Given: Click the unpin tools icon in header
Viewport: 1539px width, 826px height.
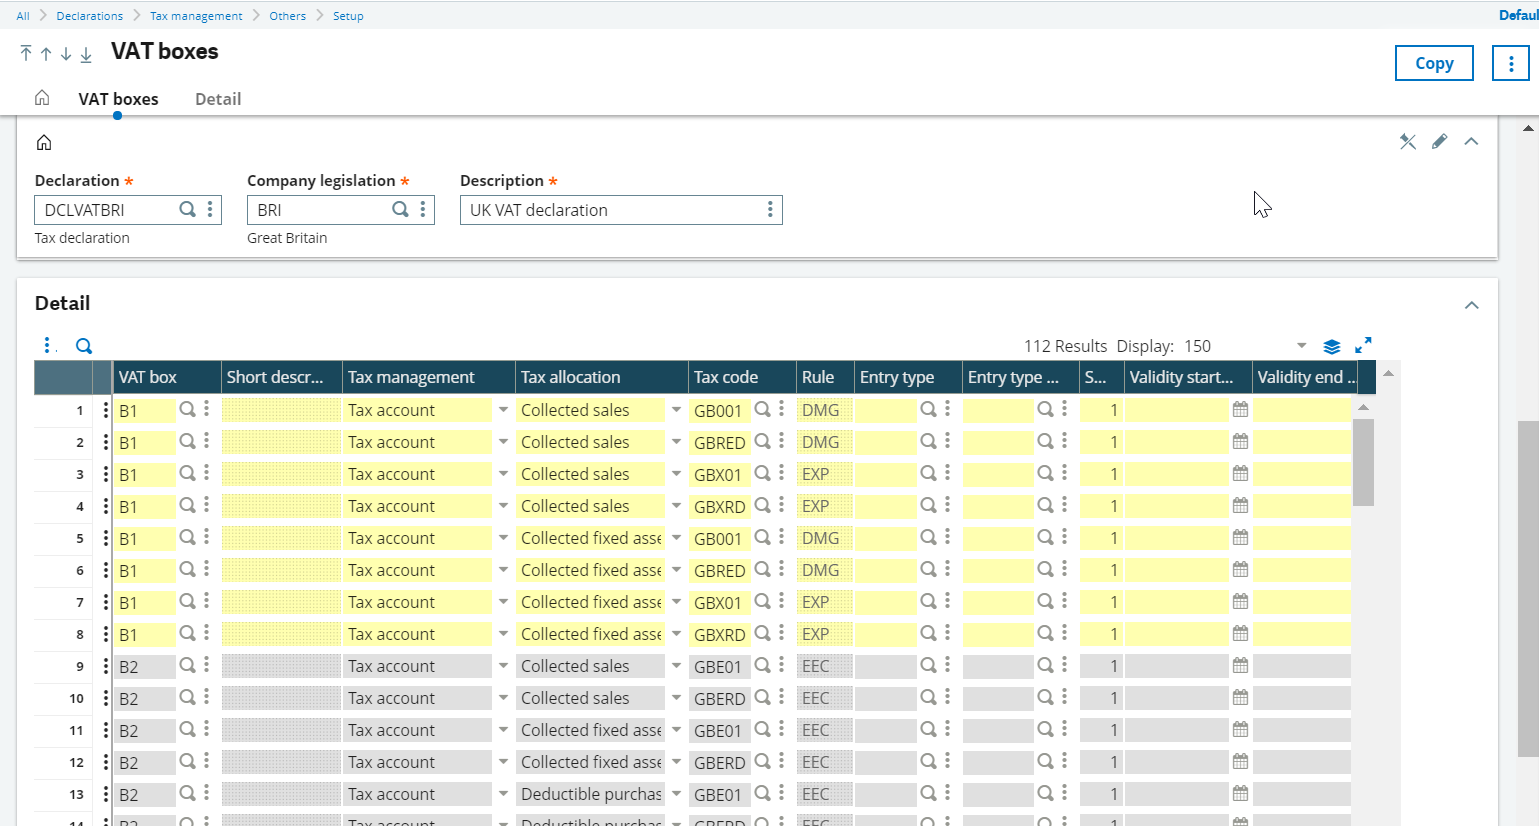Looking at the screenshot, I should click(x=1407, y=142).
